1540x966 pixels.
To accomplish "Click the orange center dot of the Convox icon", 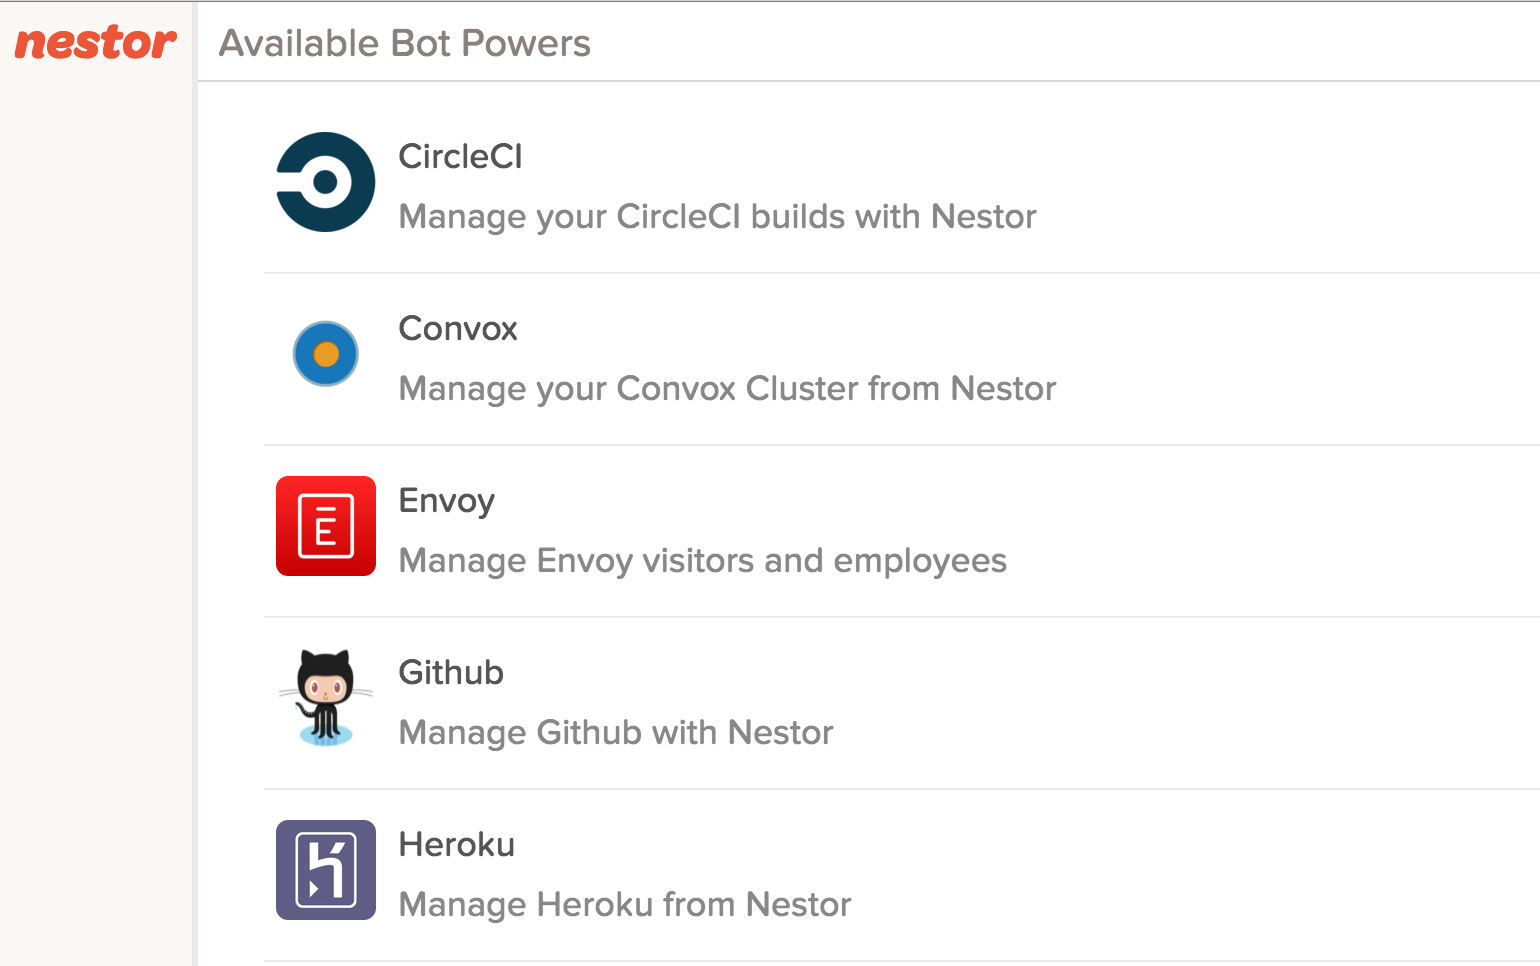I will [x=326, y=354].
